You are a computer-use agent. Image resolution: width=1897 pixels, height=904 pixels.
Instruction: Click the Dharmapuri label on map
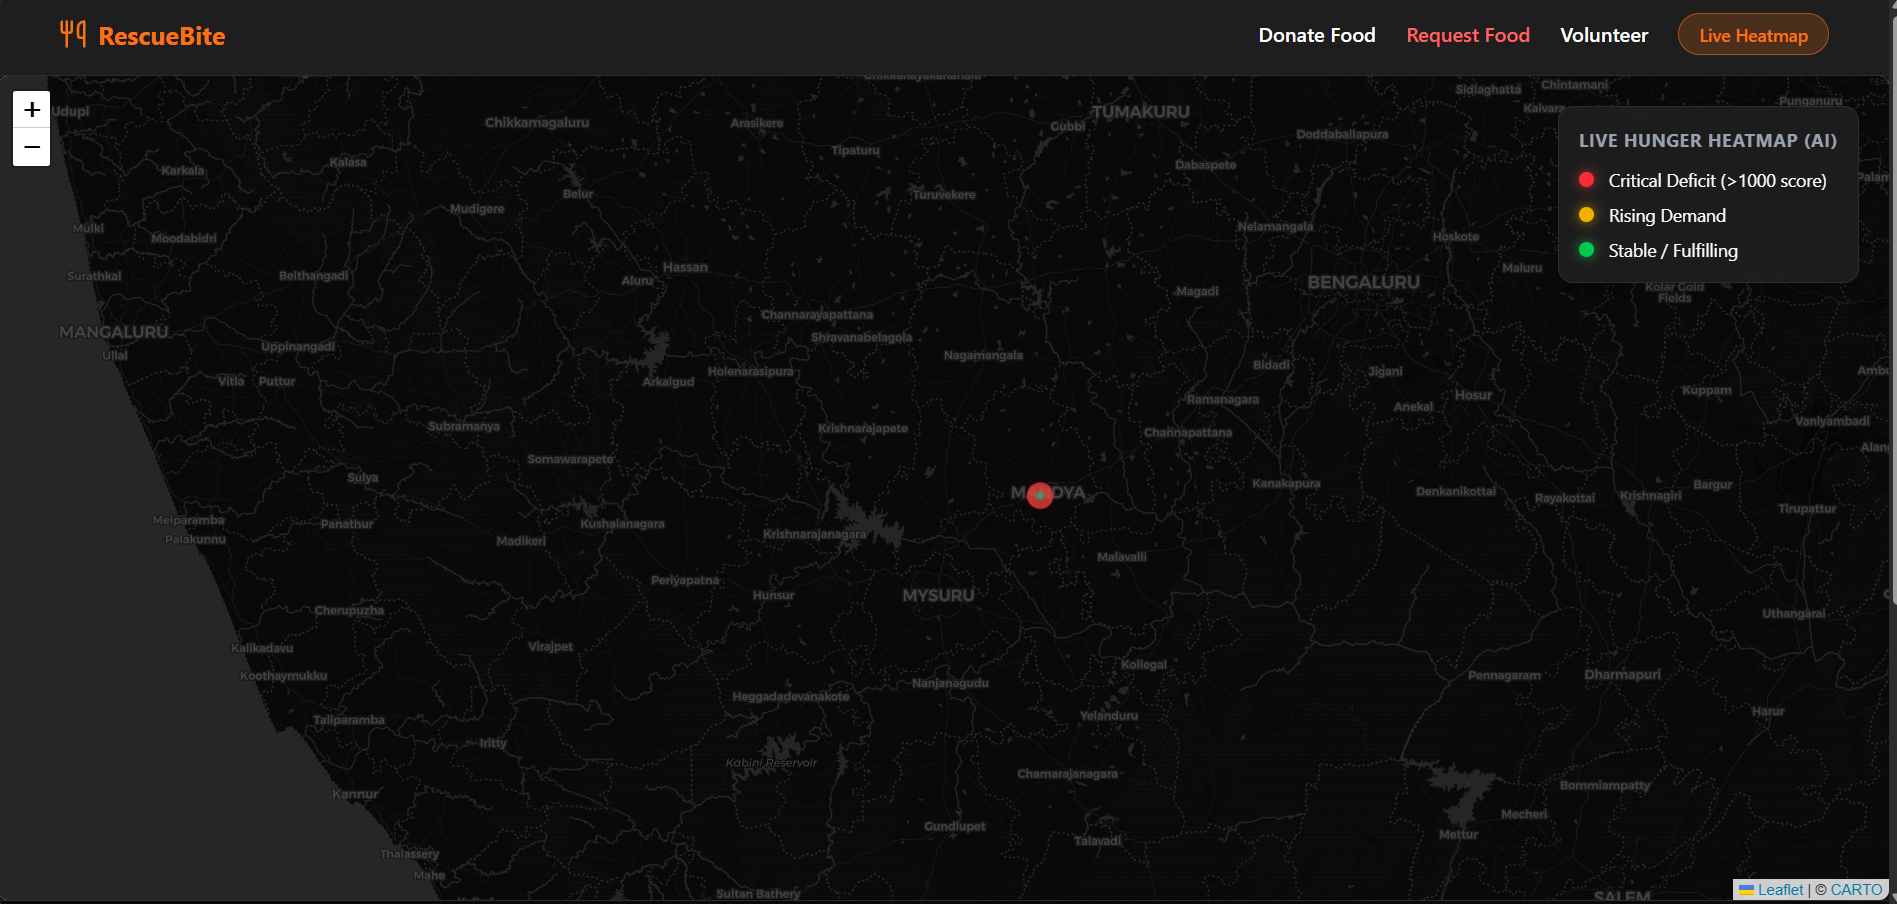tap(1622, 674)
